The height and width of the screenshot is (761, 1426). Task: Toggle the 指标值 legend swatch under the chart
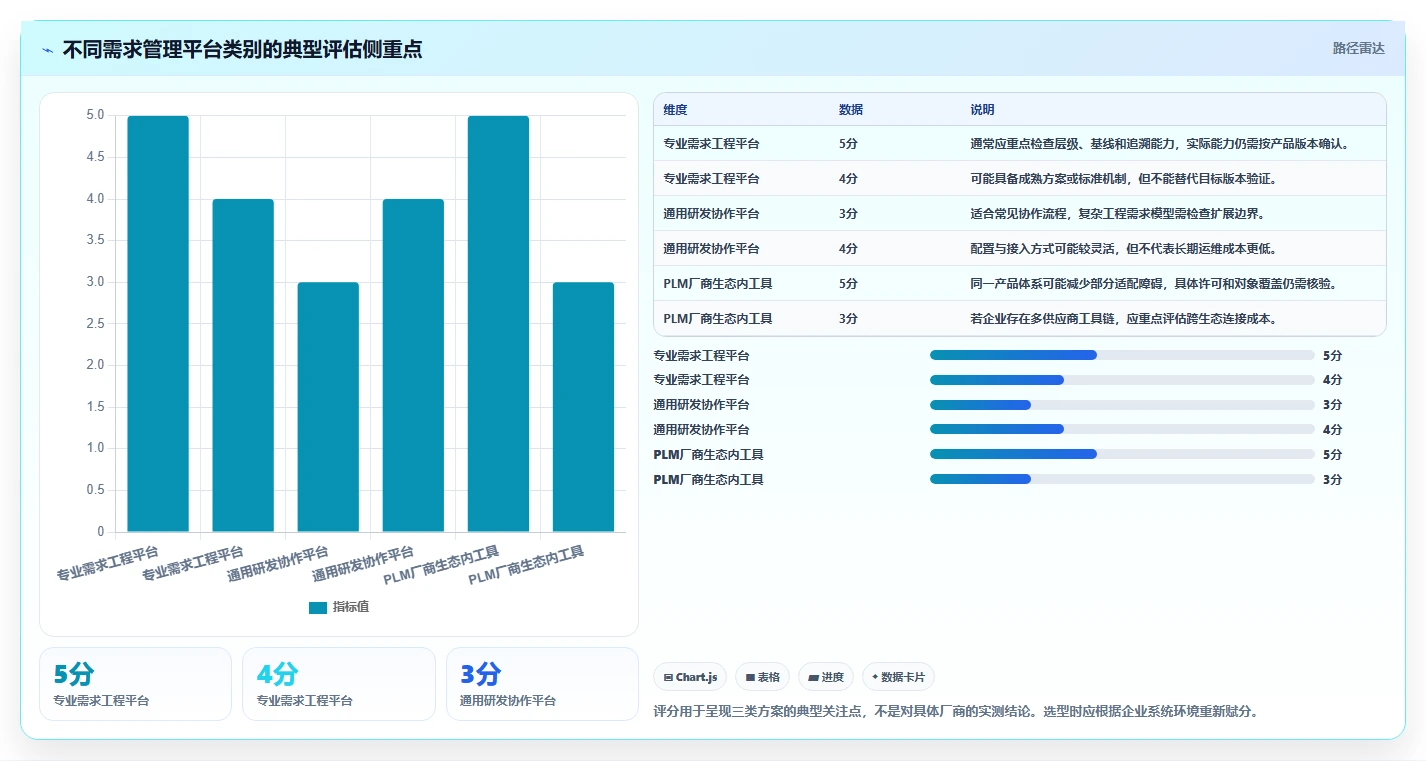point(318,608)
